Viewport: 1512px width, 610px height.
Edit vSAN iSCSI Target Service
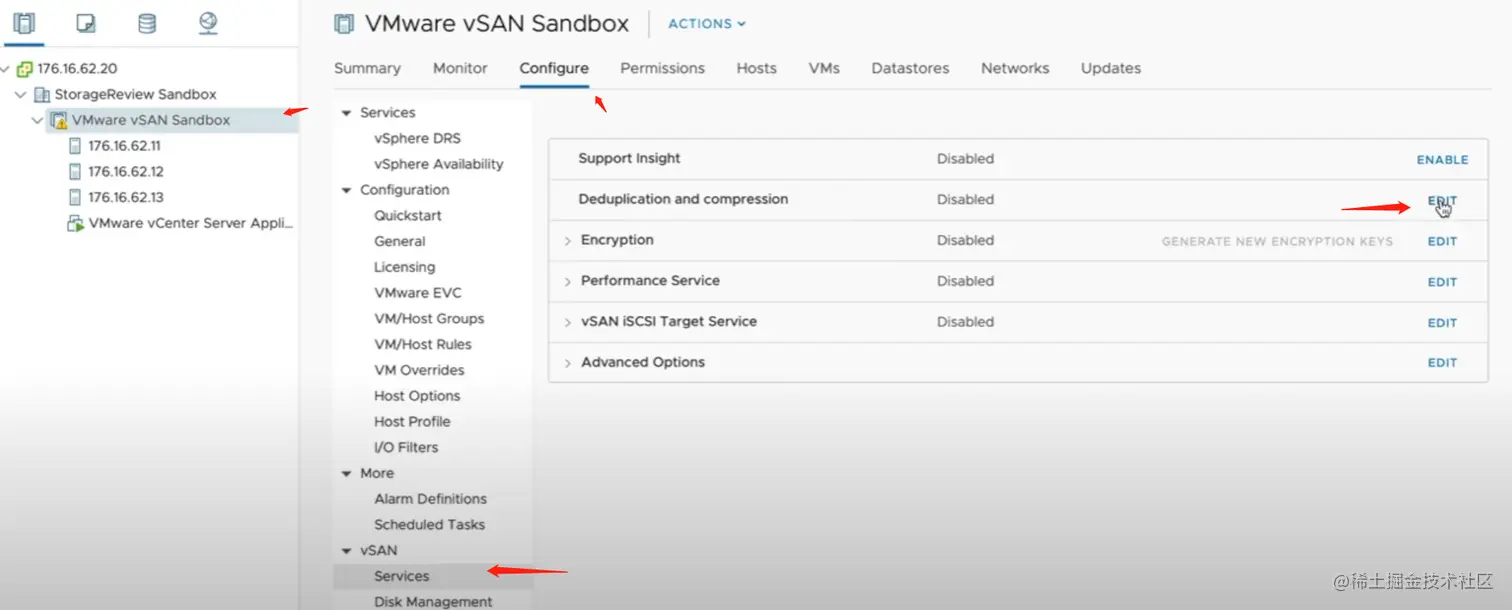tap(1442, 323)
